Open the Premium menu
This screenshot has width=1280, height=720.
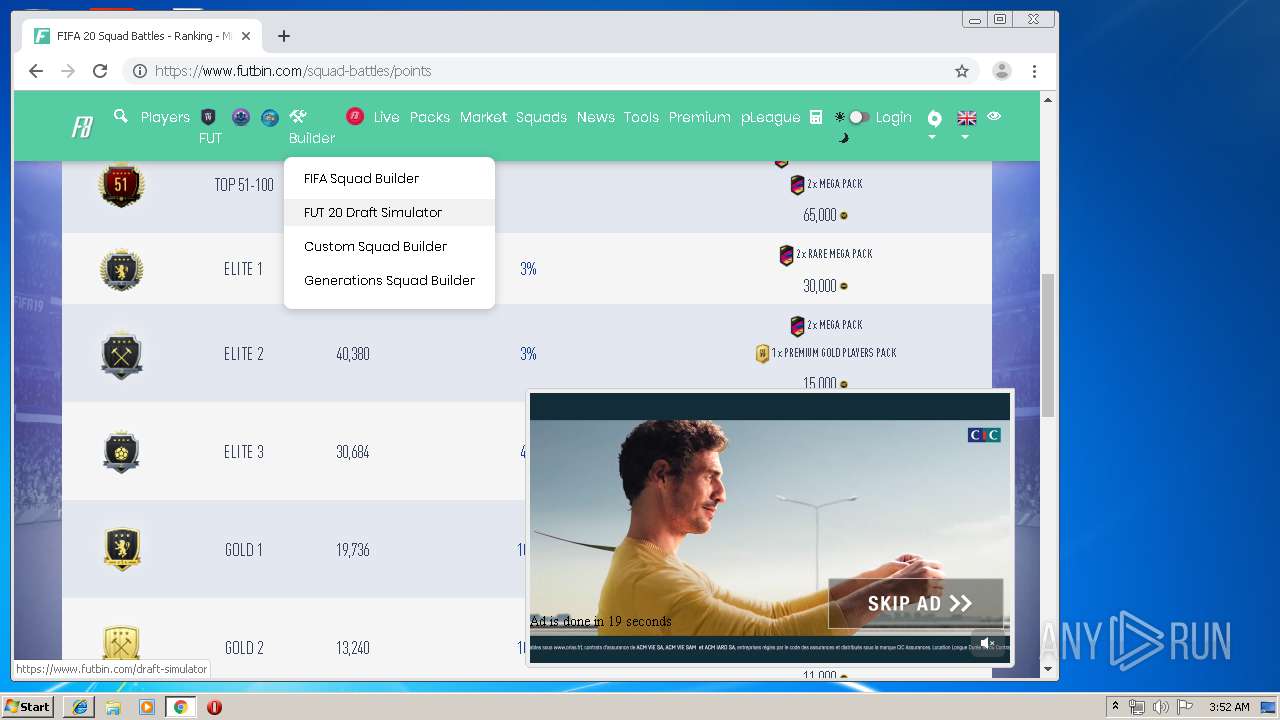click(x=699, y=117)
